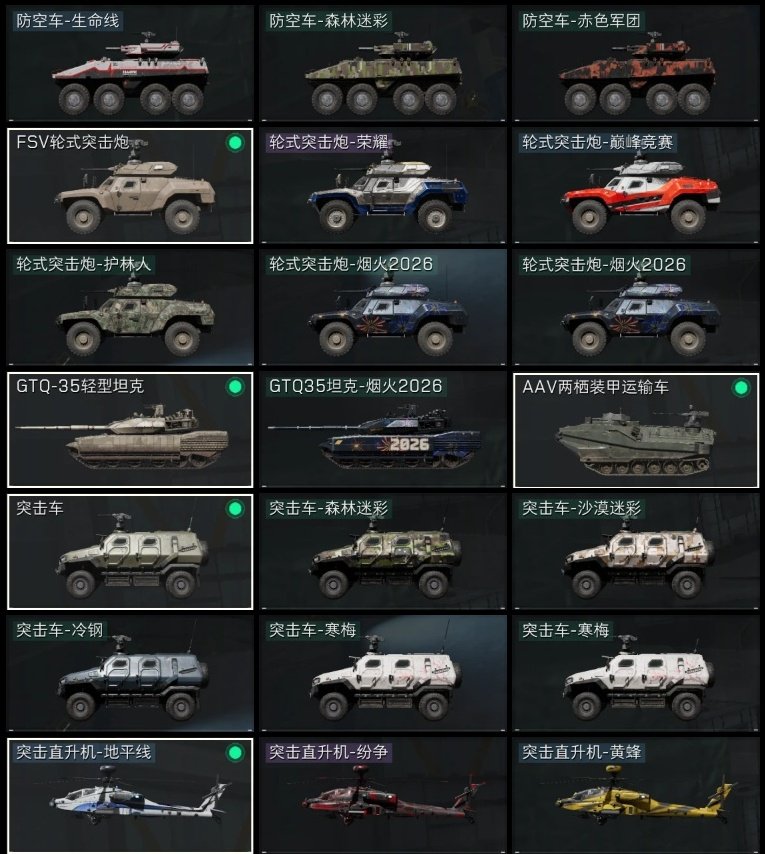
Task: Click the green dot on 突击直升机-地平线
Action: (x=235, y=753)
